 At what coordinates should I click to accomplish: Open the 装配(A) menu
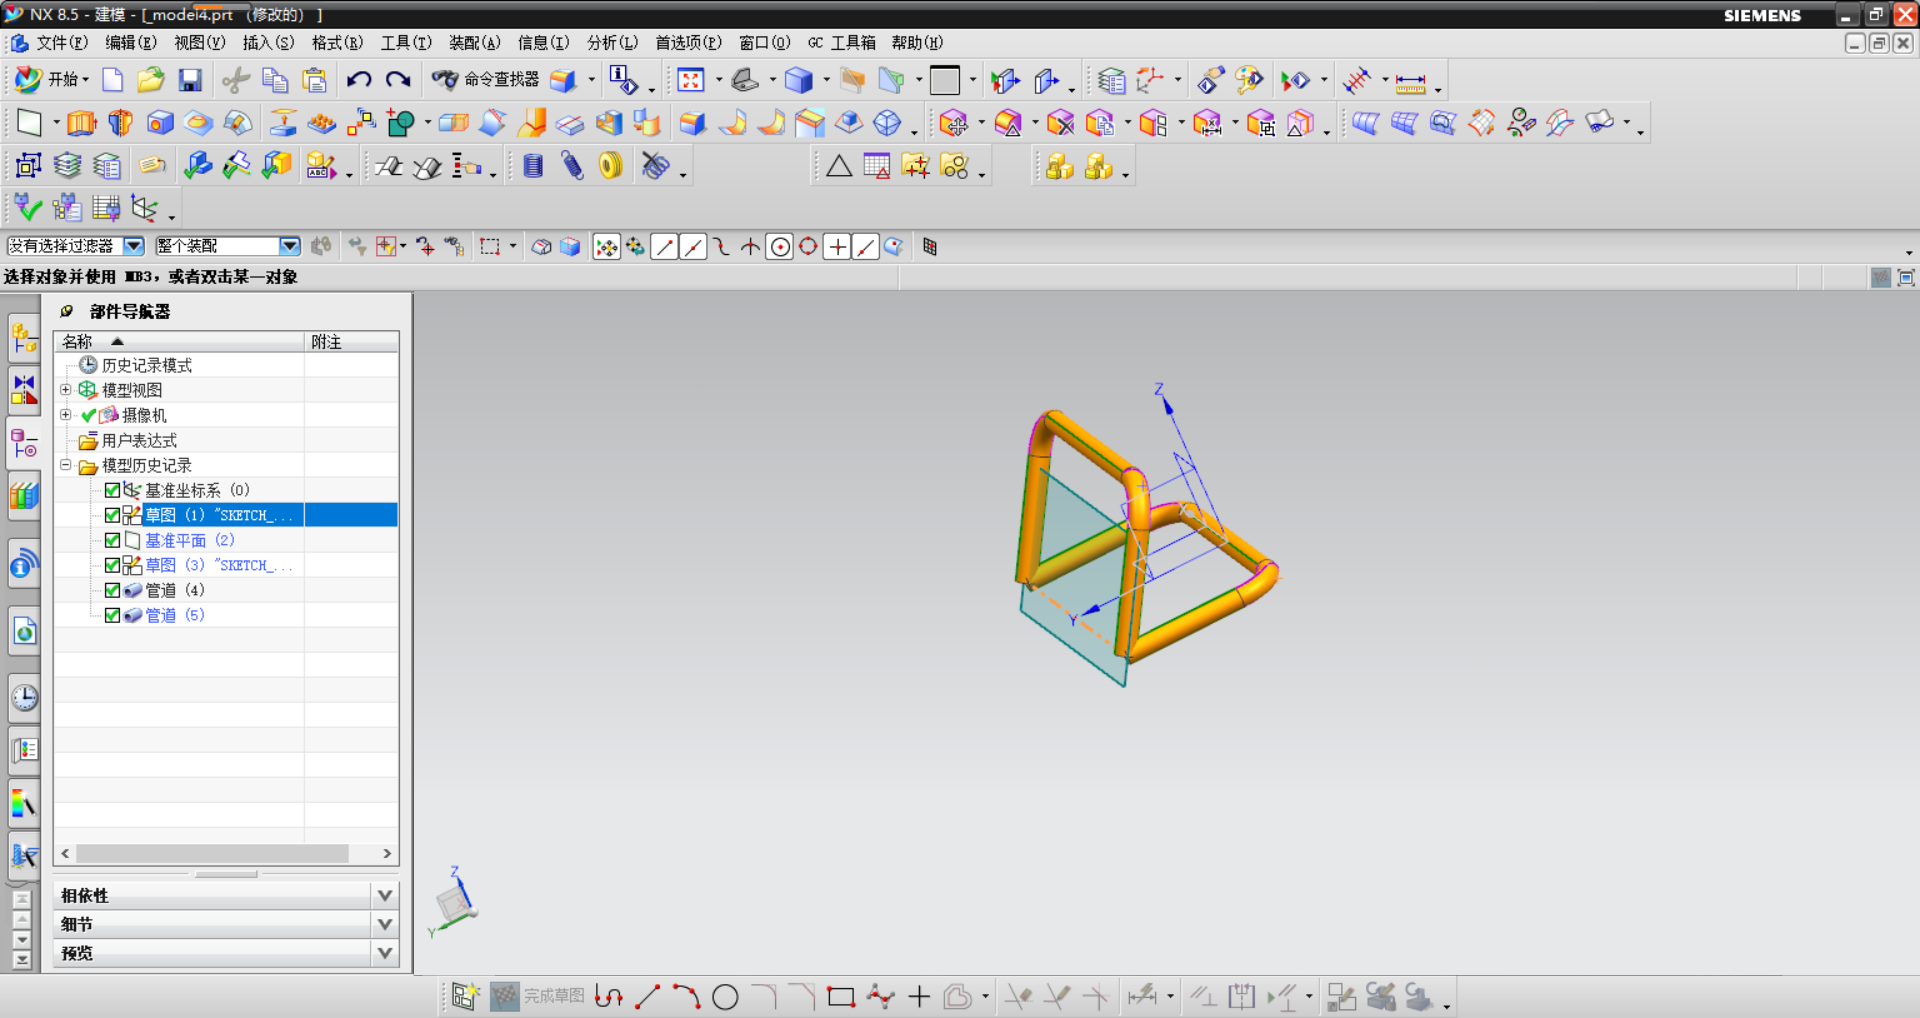pyautogui.click(x=474, y=43)
